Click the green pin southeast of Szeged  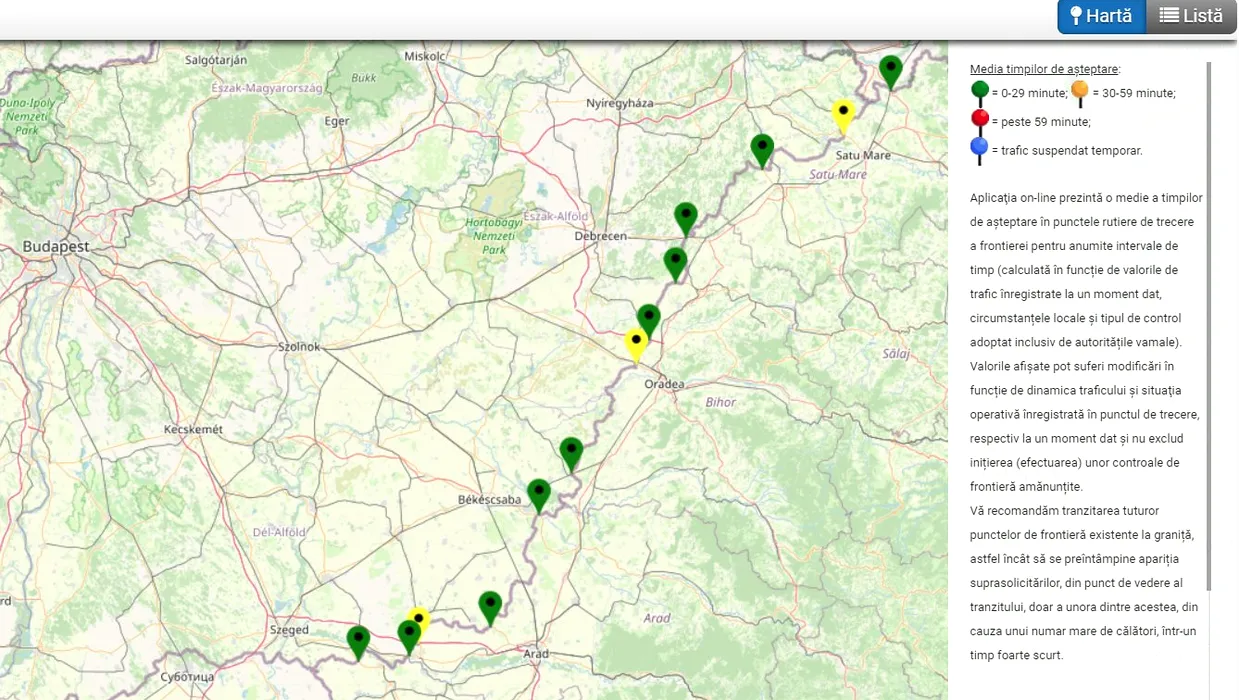click(358, 643)
